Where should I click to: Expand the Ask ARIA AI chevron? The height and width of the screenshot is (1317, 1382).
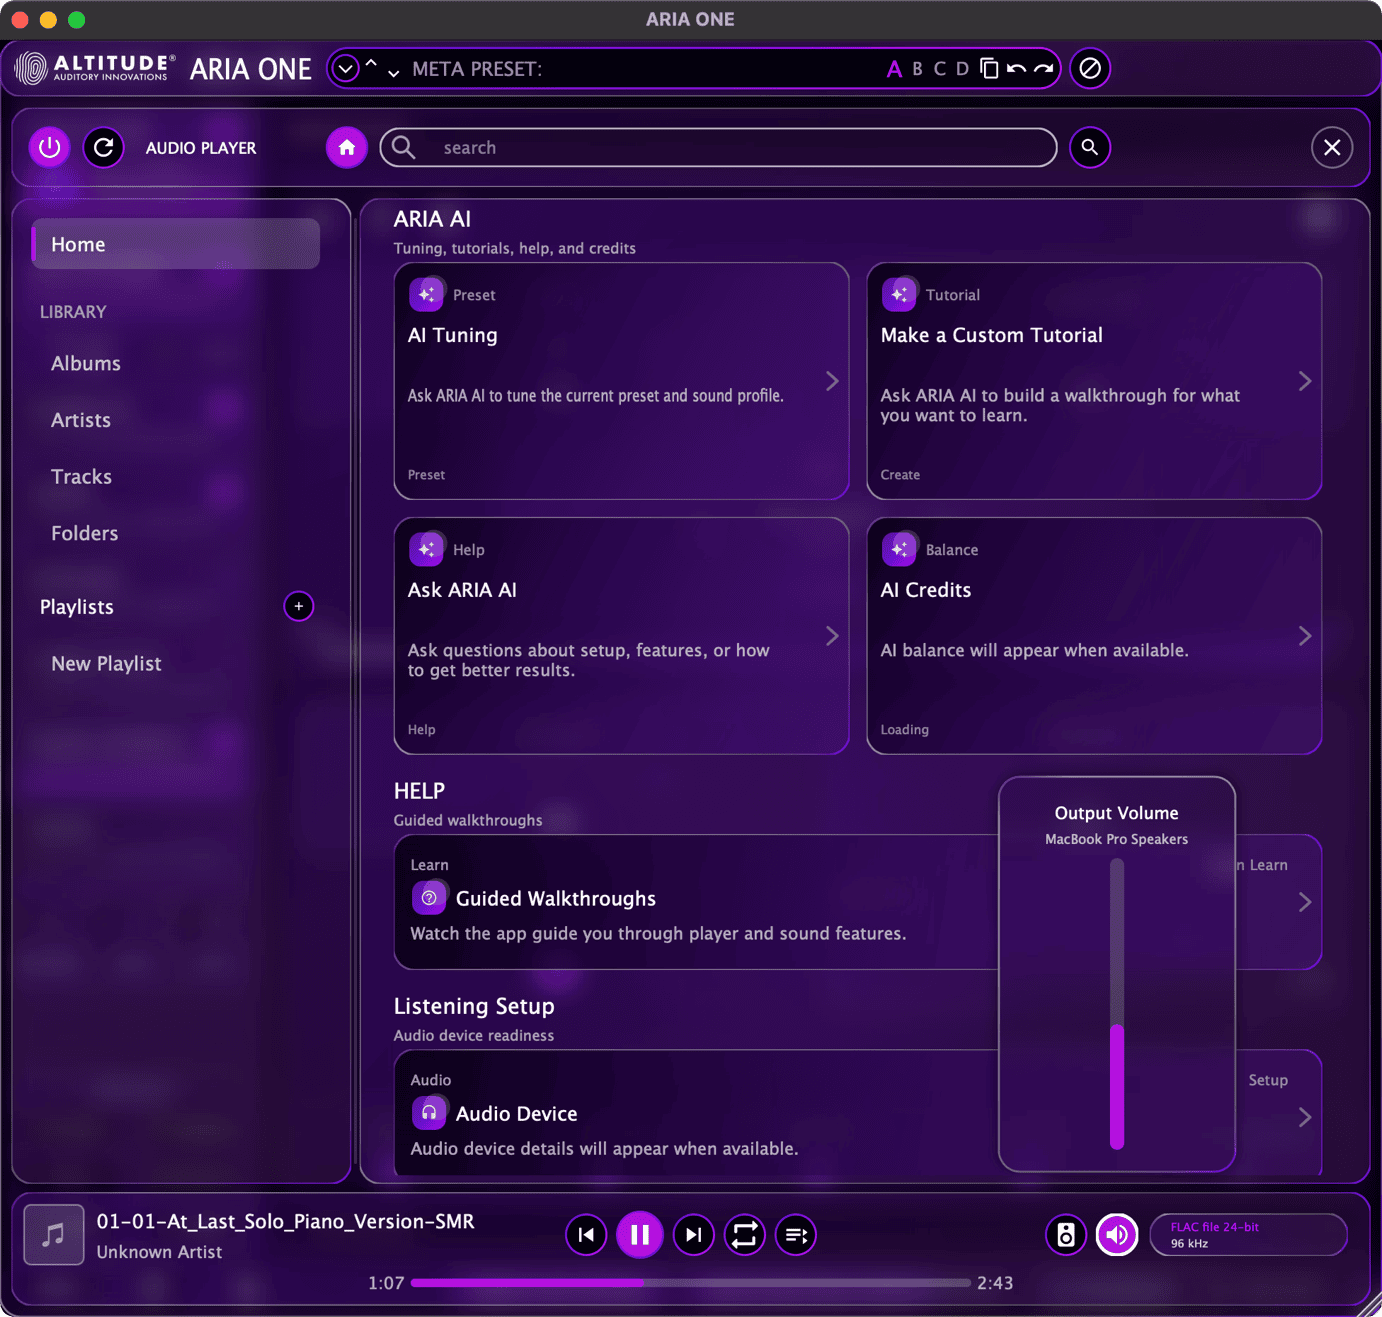[x=832, y=636]
